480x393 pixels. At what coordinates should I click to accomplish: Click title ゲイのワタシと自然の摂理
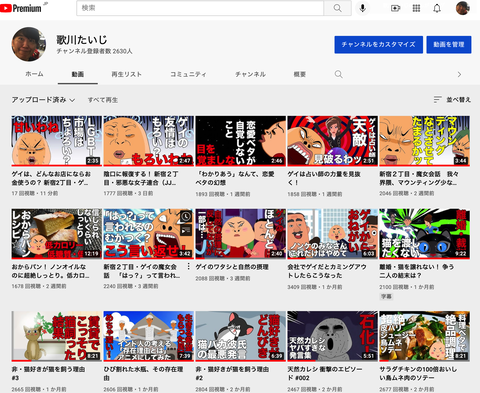pos(232,267)
